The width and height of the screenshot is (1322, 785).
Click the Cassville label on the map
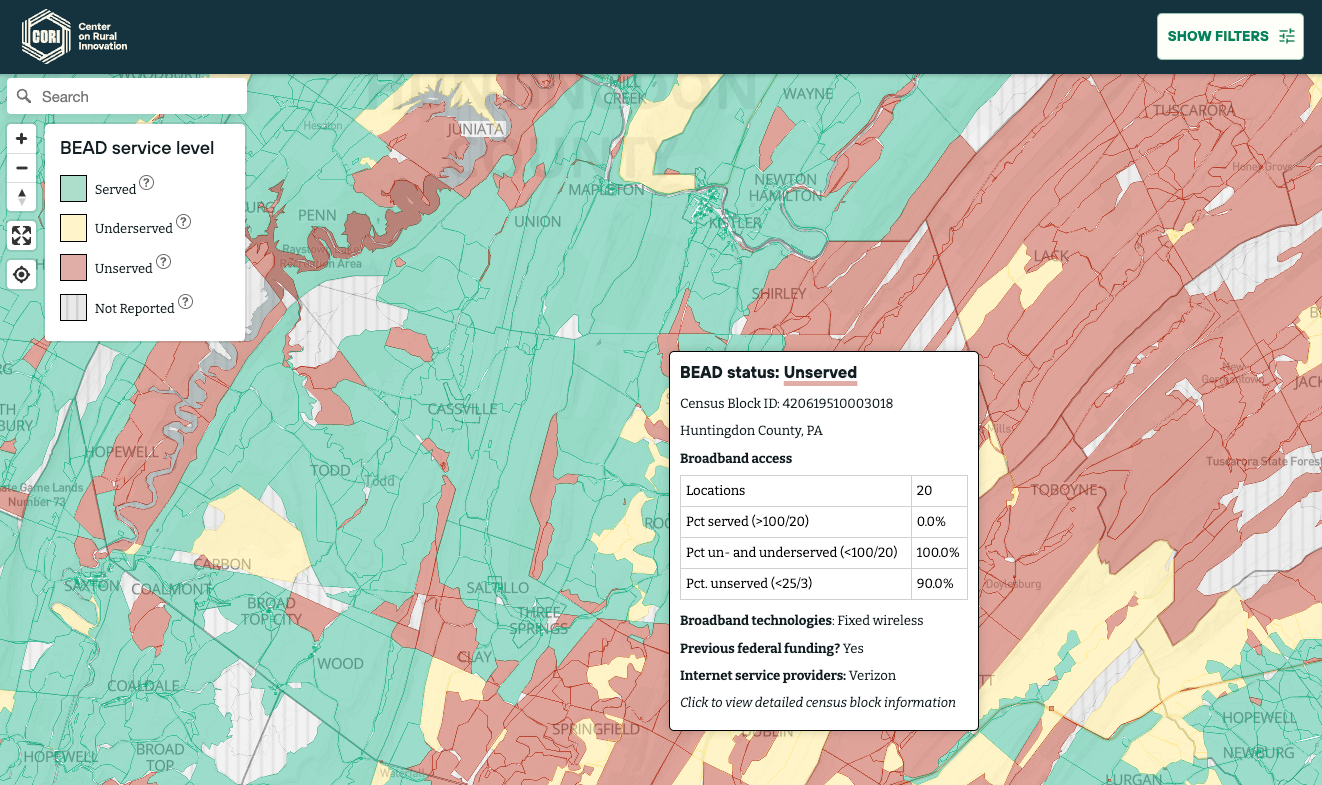coord(462,409)
